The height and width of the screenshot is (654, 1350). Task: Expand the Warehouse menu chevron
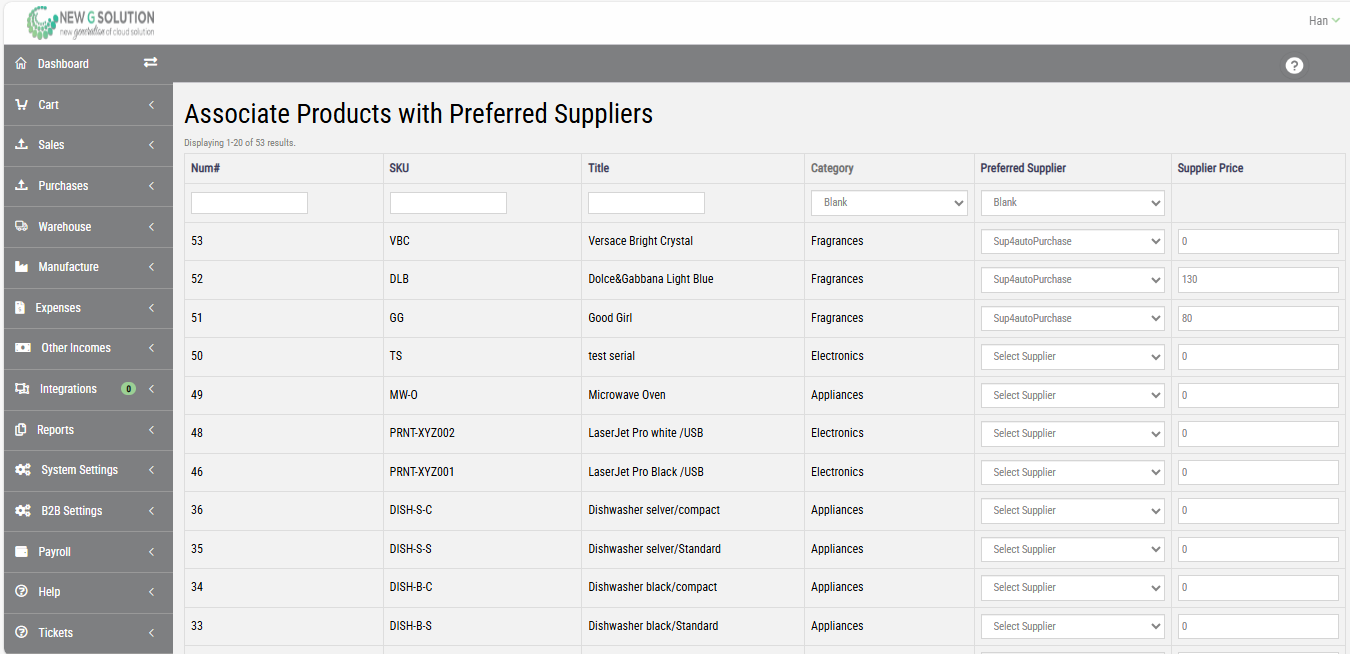tap(151, 227)
